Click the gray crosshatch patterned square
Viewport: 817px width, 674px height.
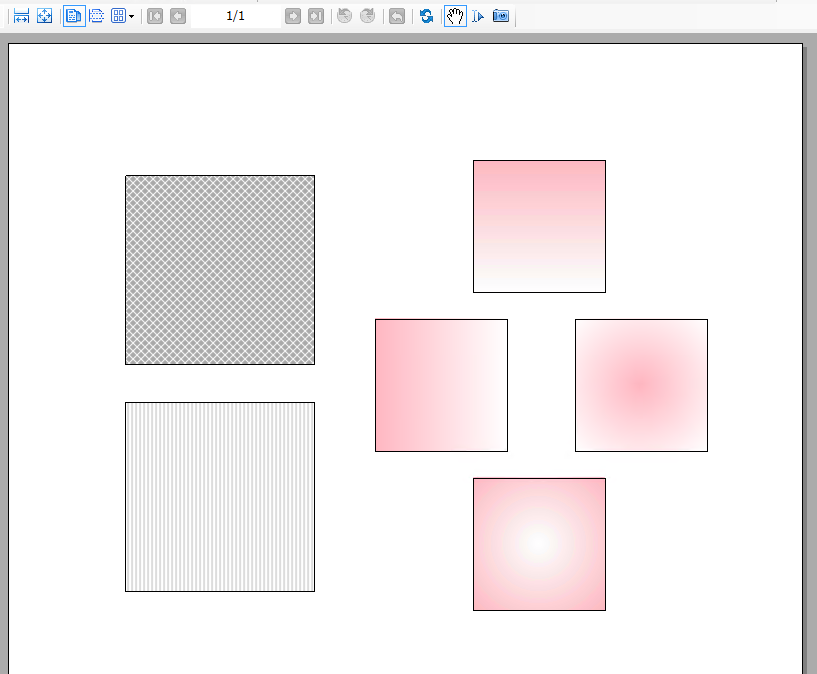220,270
